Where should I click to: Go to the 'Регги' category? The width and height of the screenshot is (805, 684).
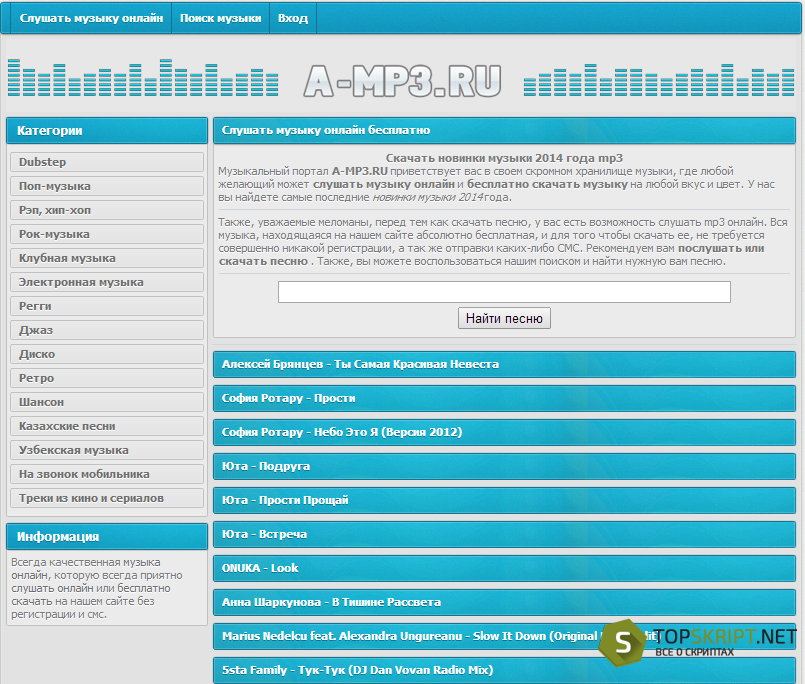tap(107, 306)
